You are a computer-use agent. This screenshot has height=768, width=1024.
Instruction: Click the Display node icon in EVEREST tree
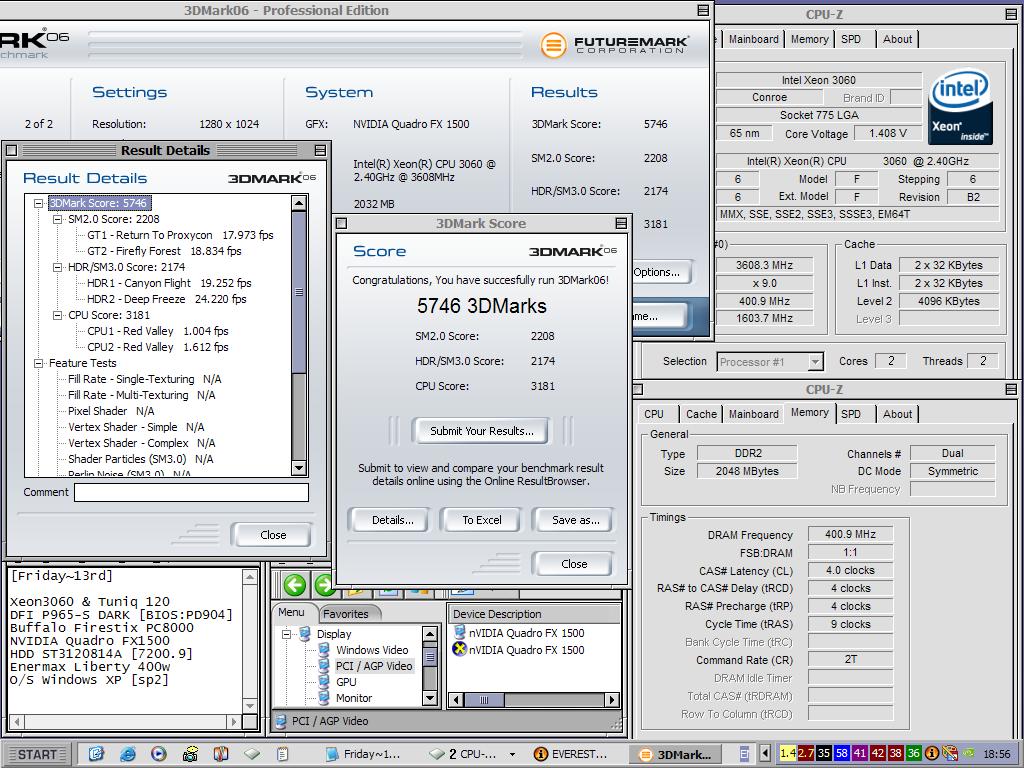pyautogui.click(x=304, y=633)
